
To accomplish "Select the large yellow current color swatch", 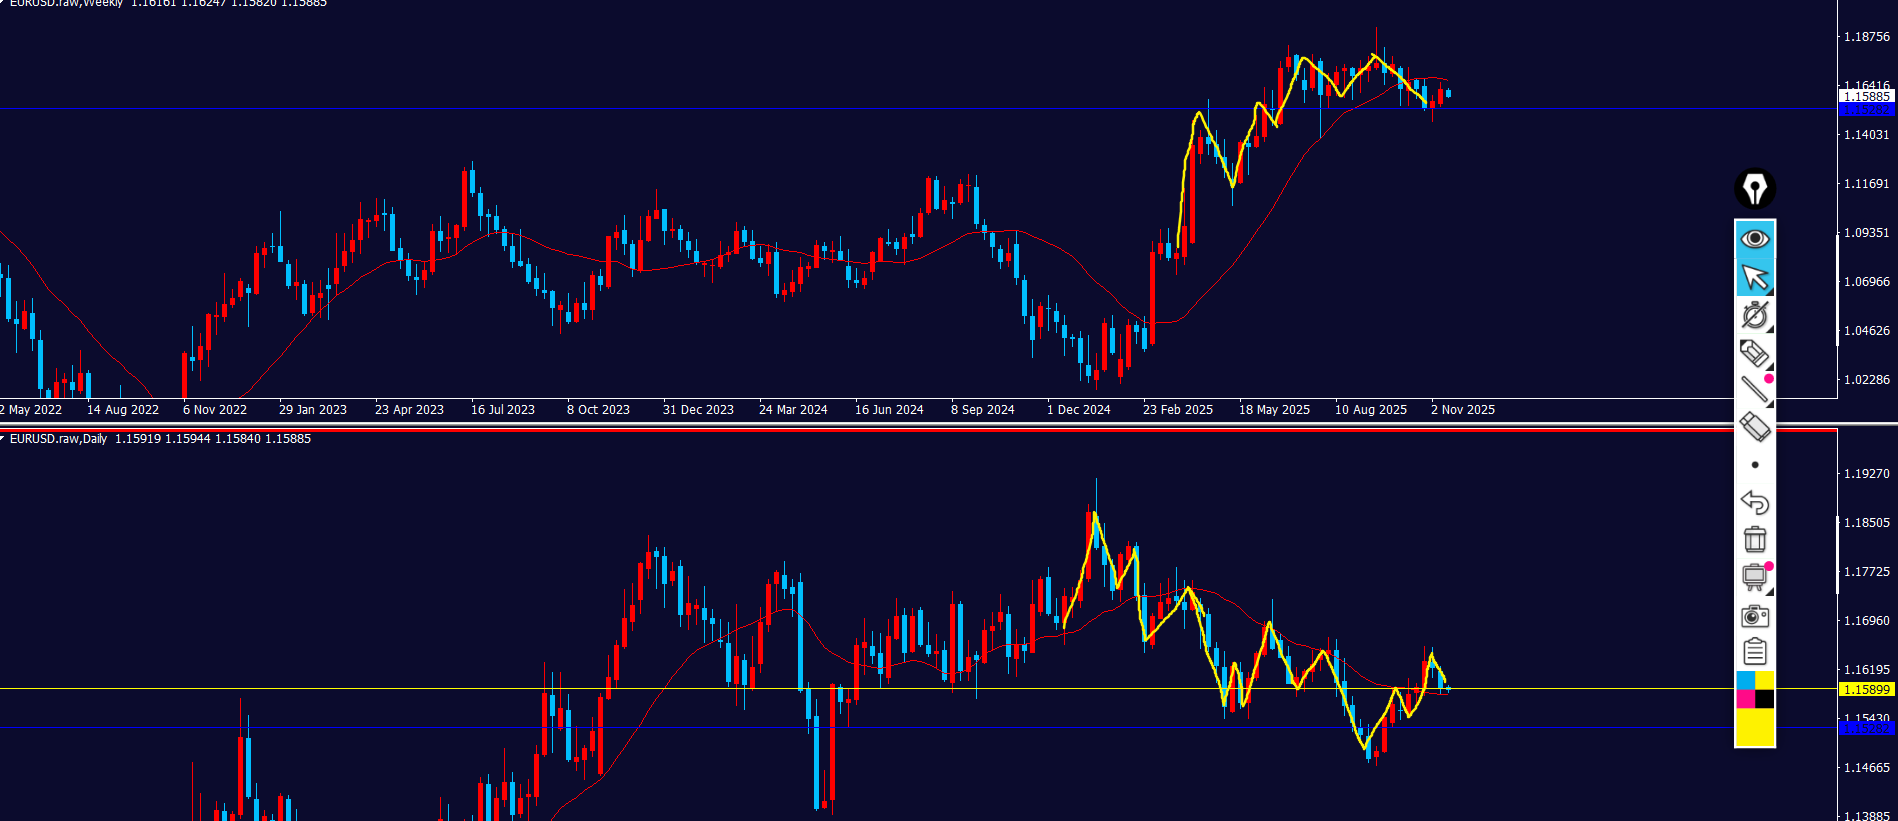I will [1754, 727].
